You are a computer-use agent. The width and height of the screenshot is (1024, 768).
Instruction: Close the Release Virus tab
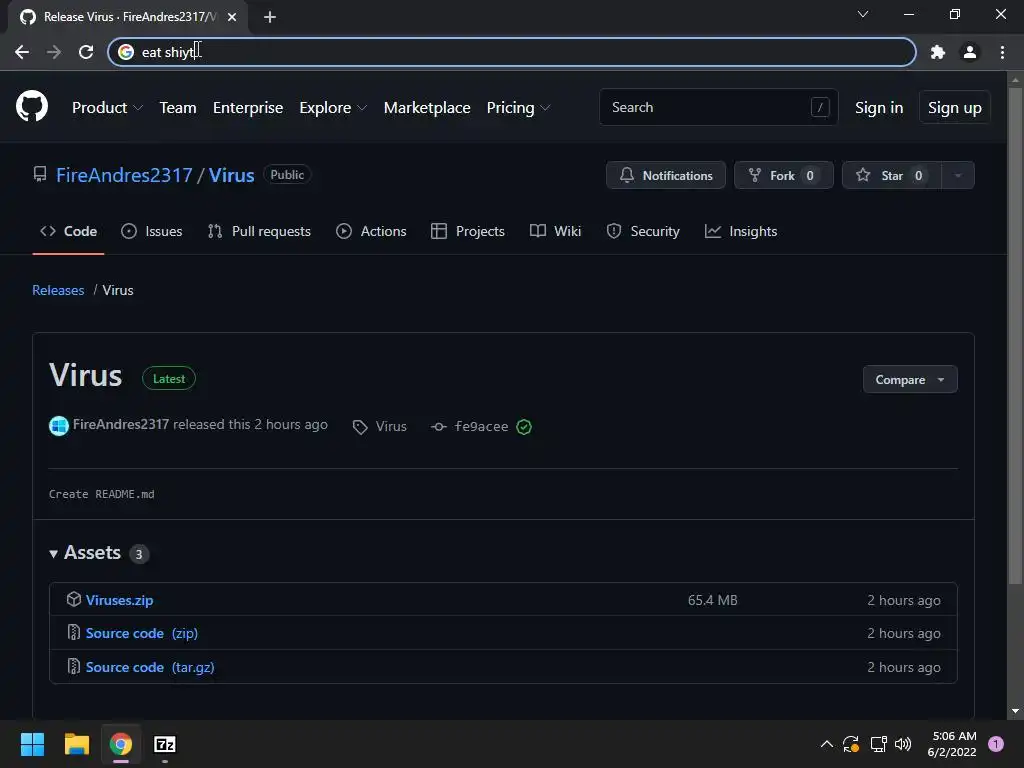point(232,17)
